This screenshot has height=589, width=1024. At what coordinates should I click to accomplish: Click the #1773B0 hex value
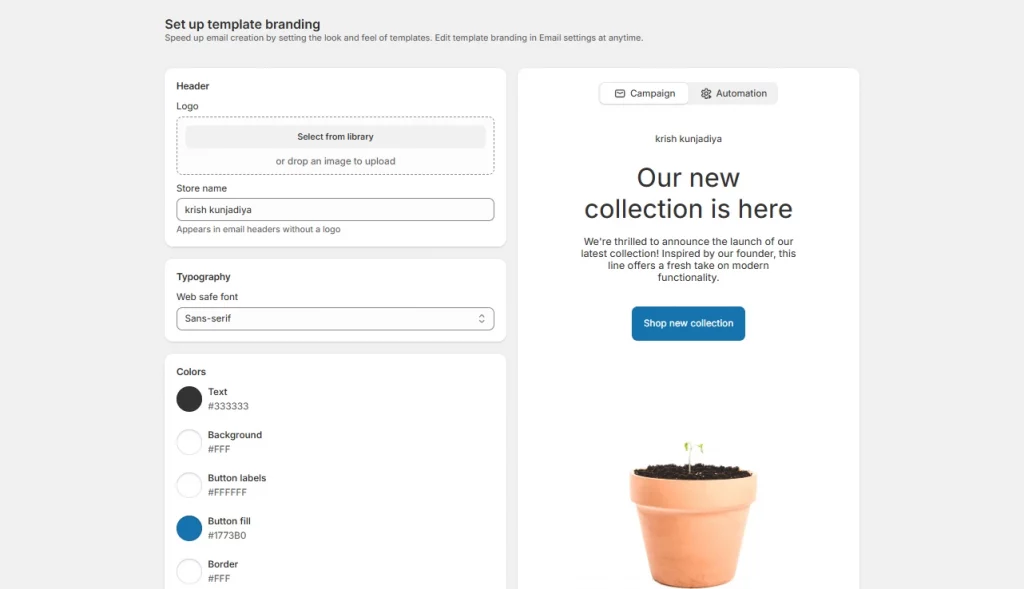click(x=227, y=536)
